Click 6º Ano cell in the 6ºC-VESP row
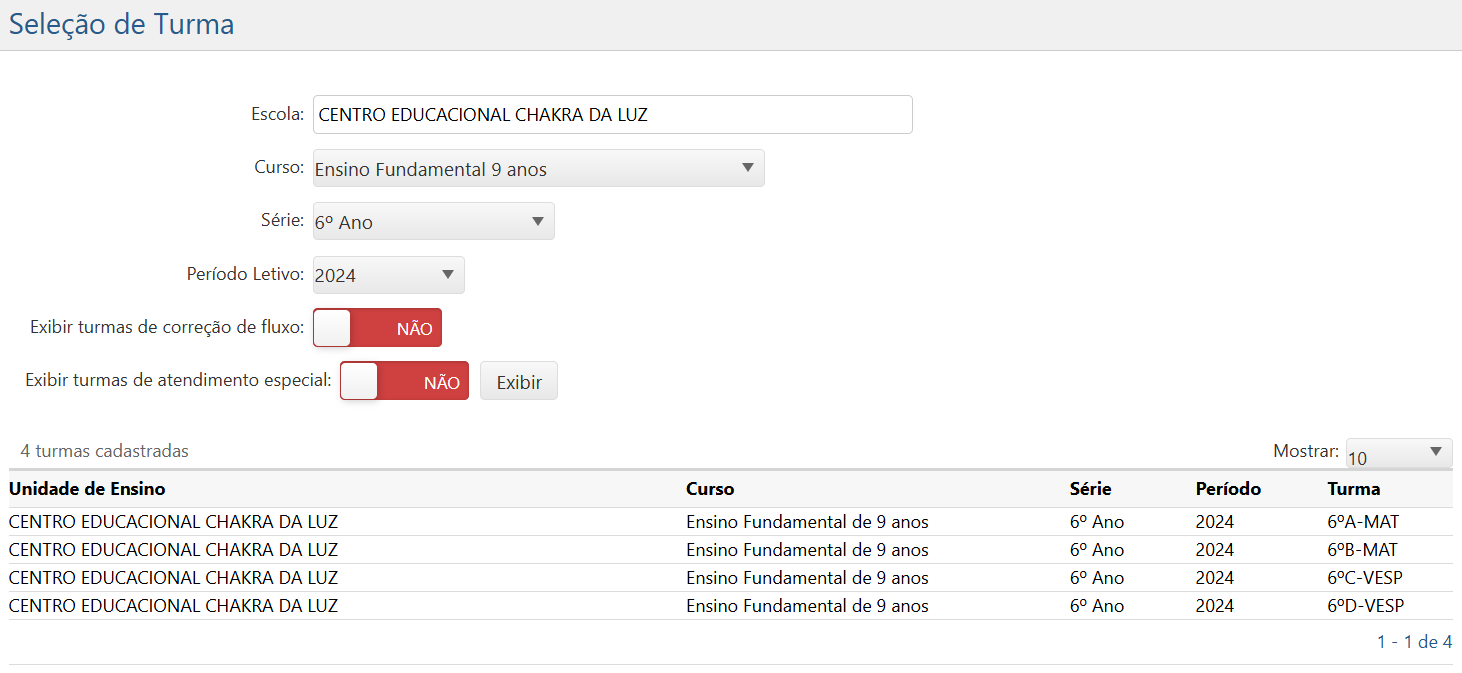The image size is (1462, 673). coord(1097,578)
